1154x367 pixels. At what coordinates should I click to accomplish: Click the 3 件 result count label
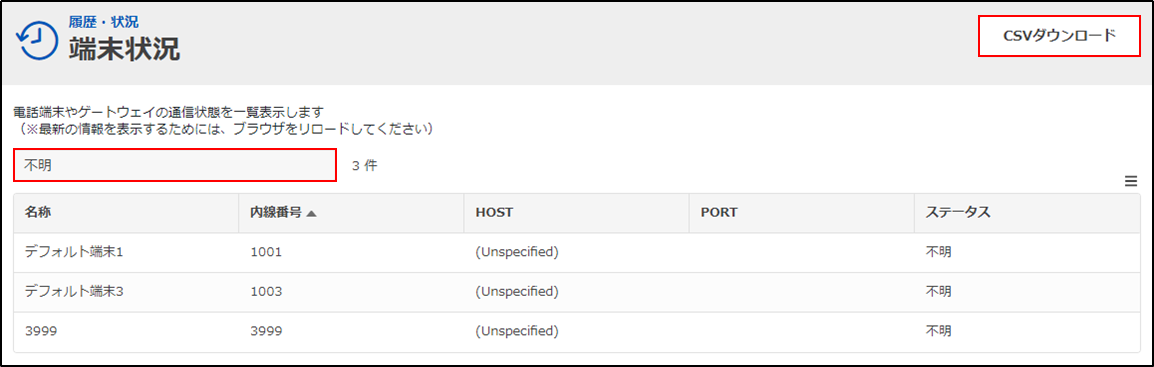pyautogui.click(x=364, y=166)
